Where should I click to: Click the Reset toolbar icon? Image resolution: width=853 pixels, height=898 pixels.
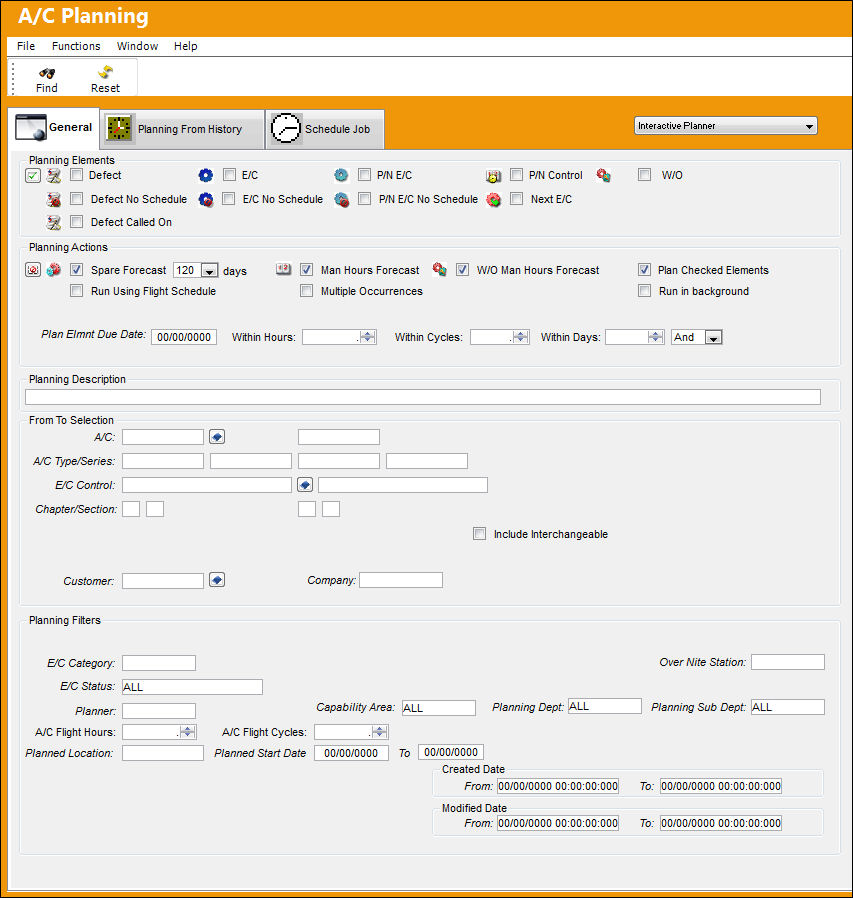click(105, 72)
